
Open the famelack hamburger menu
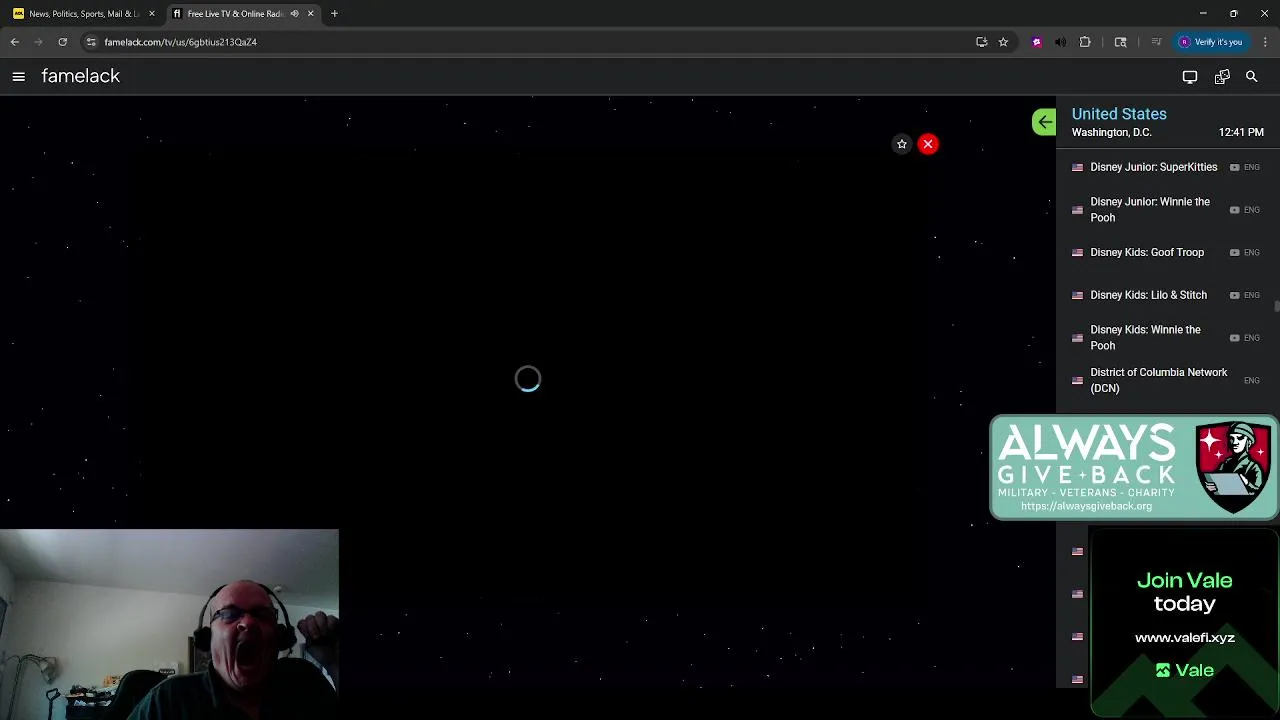tap(18, 76)
